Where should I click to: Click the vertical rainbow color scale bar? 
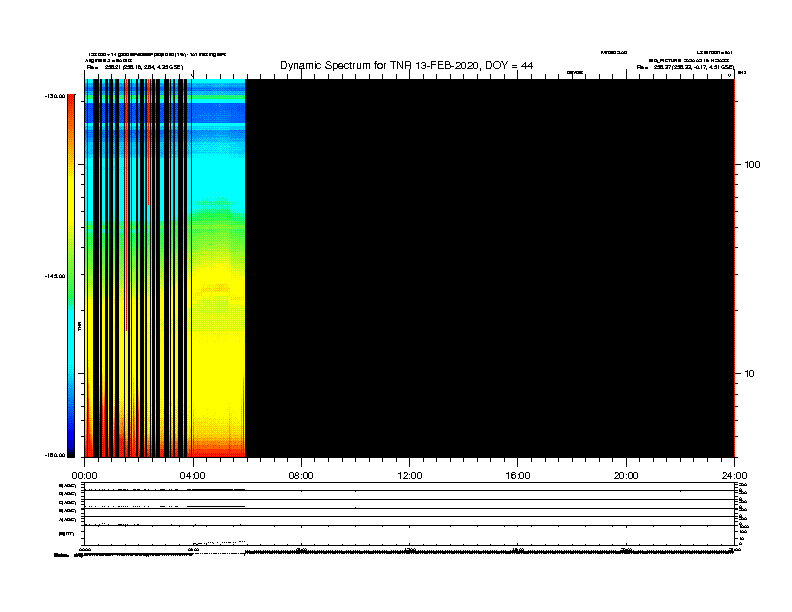pyautogui.click(x=71, y=276)
